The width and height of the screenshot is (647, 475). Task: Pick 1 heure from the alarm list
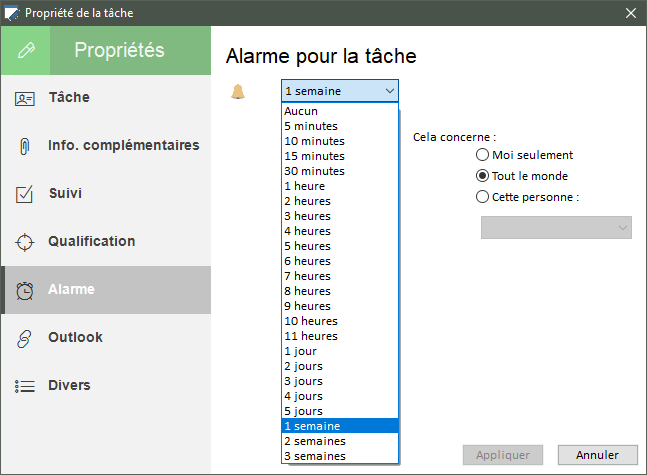click(x=340, y=186)
